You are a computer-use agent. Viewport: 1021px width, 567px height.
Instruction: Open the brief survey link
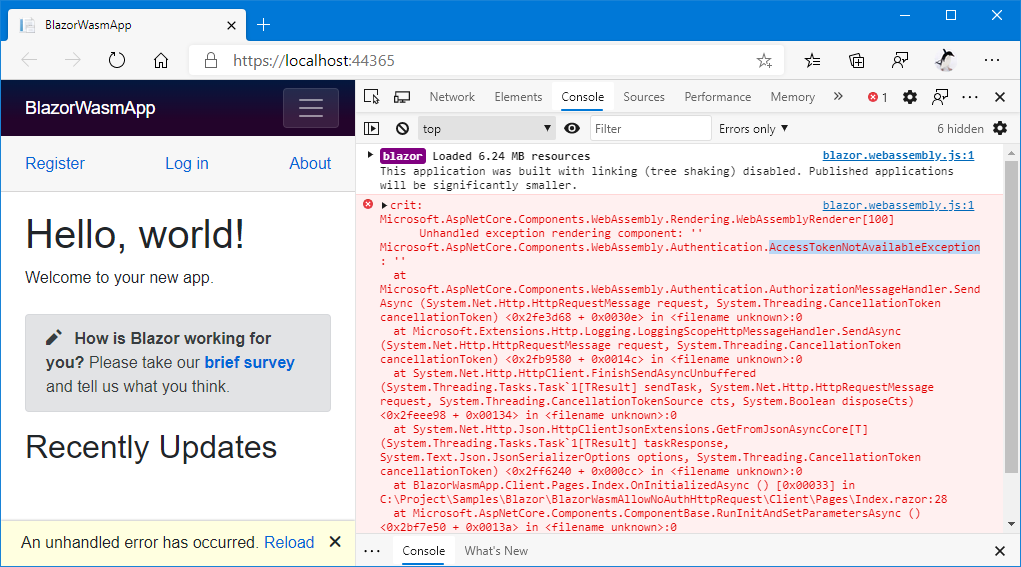click(249, 363)
